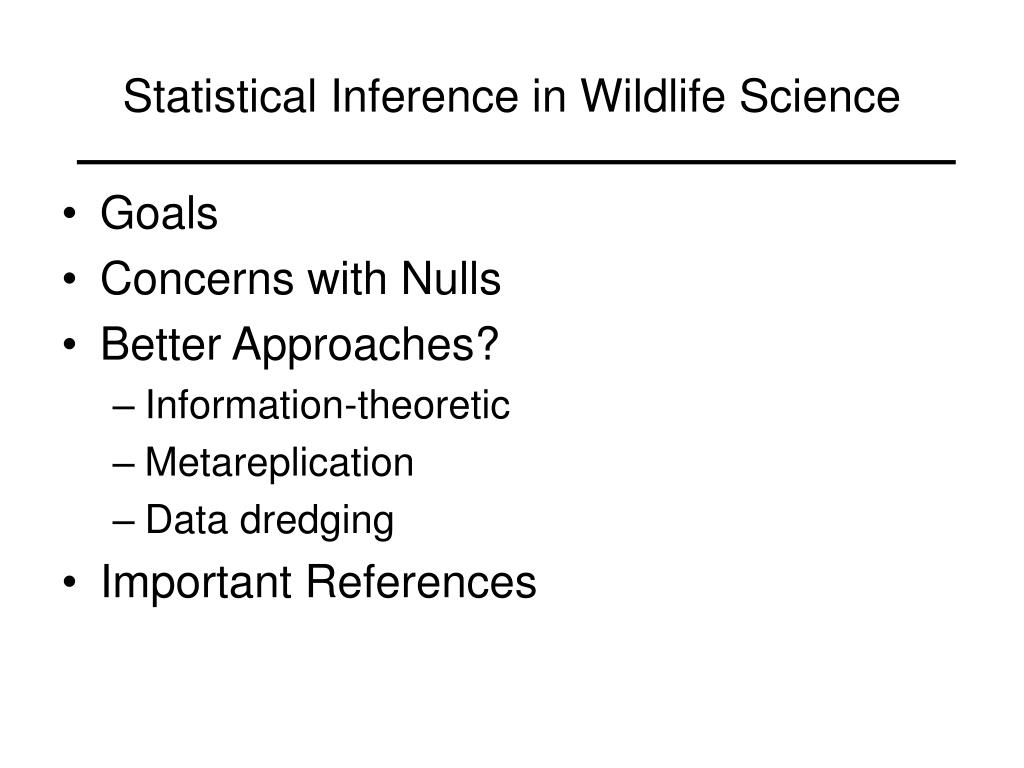This screenshot has height=768, width=1024.
Task: Click the word 'Statistical' in the title
Action: pos(220,97)
